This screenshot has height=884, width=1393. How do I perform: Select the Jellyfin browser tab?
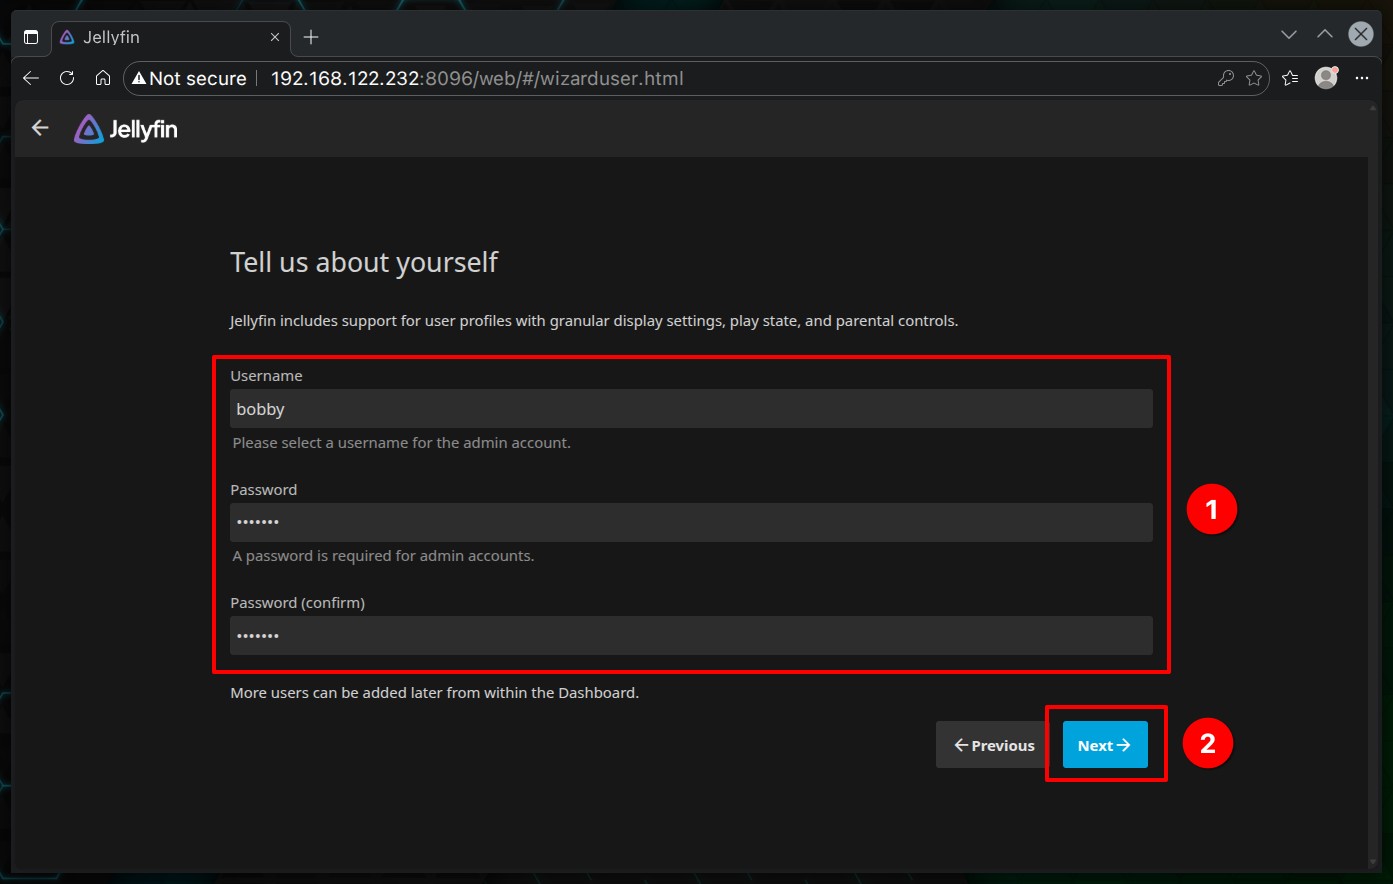point(160,37)
